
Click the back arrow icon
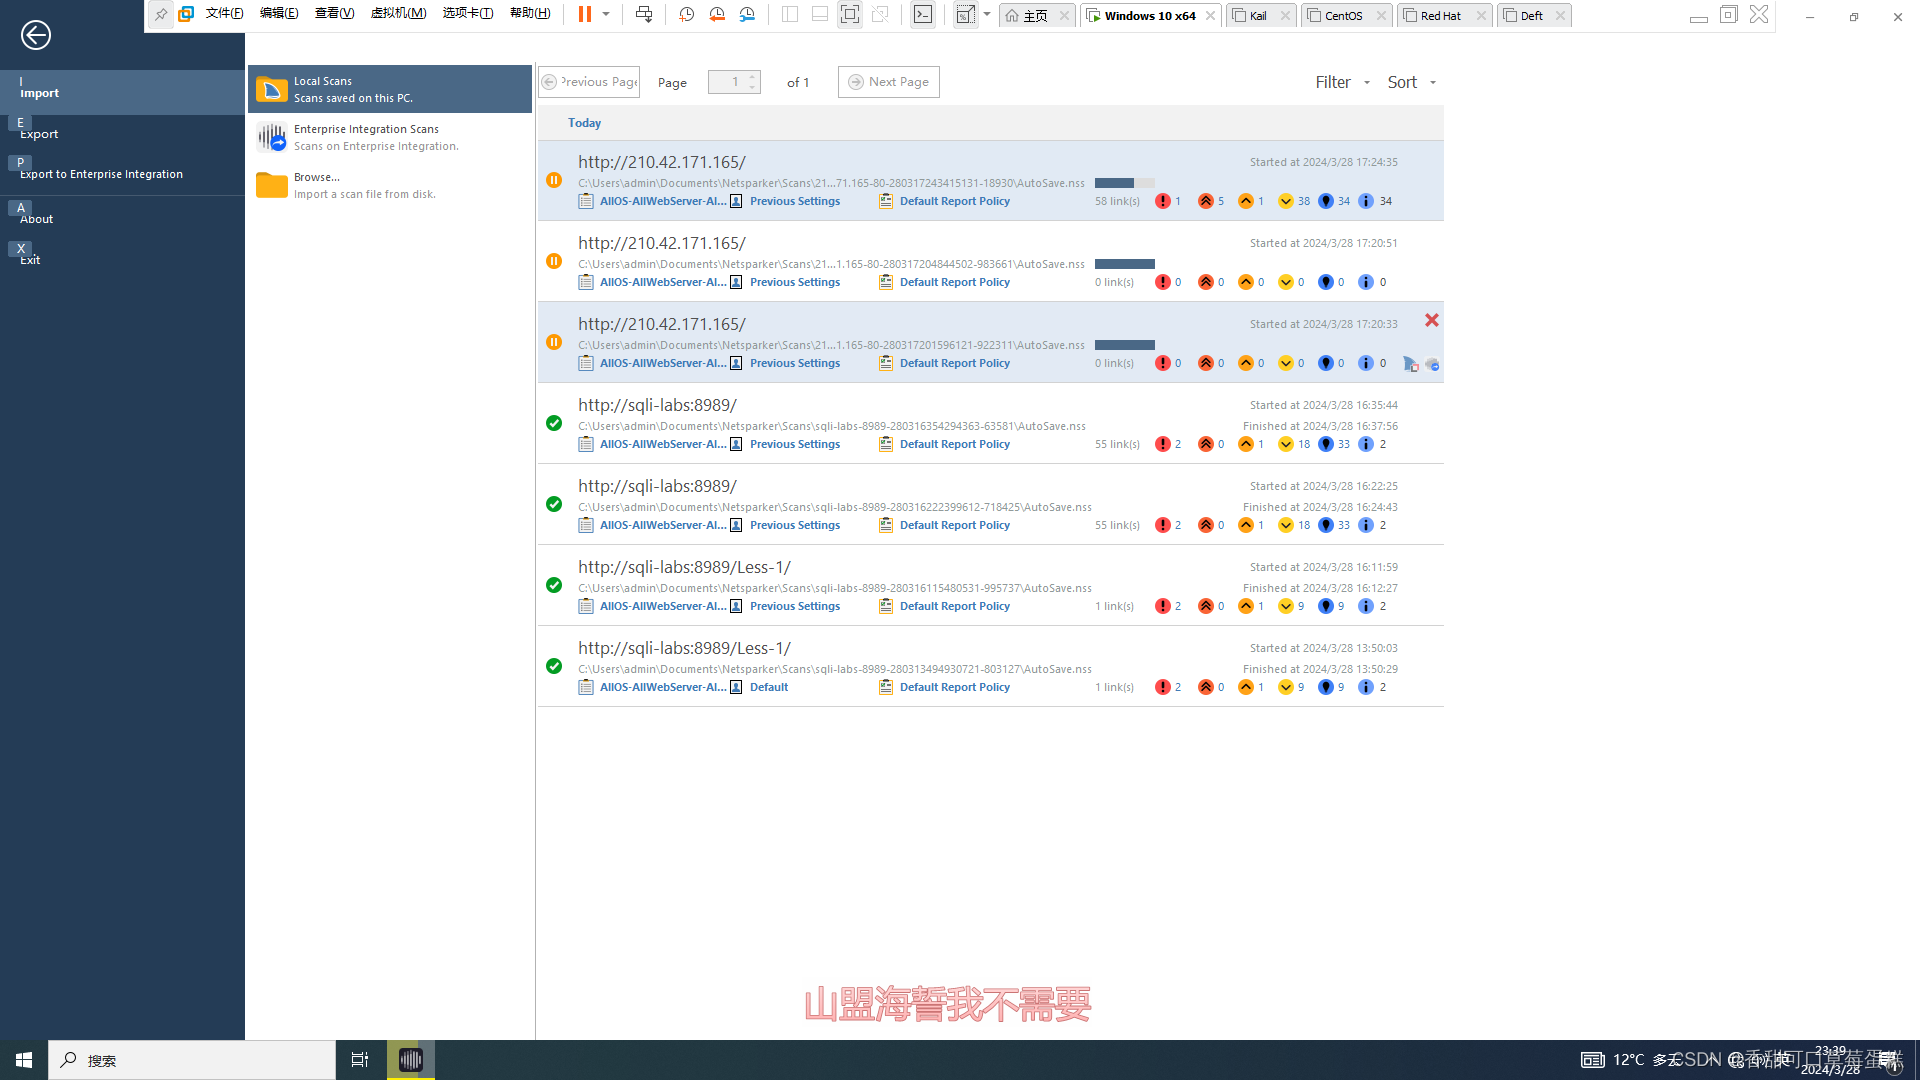[x=36, y=35]
